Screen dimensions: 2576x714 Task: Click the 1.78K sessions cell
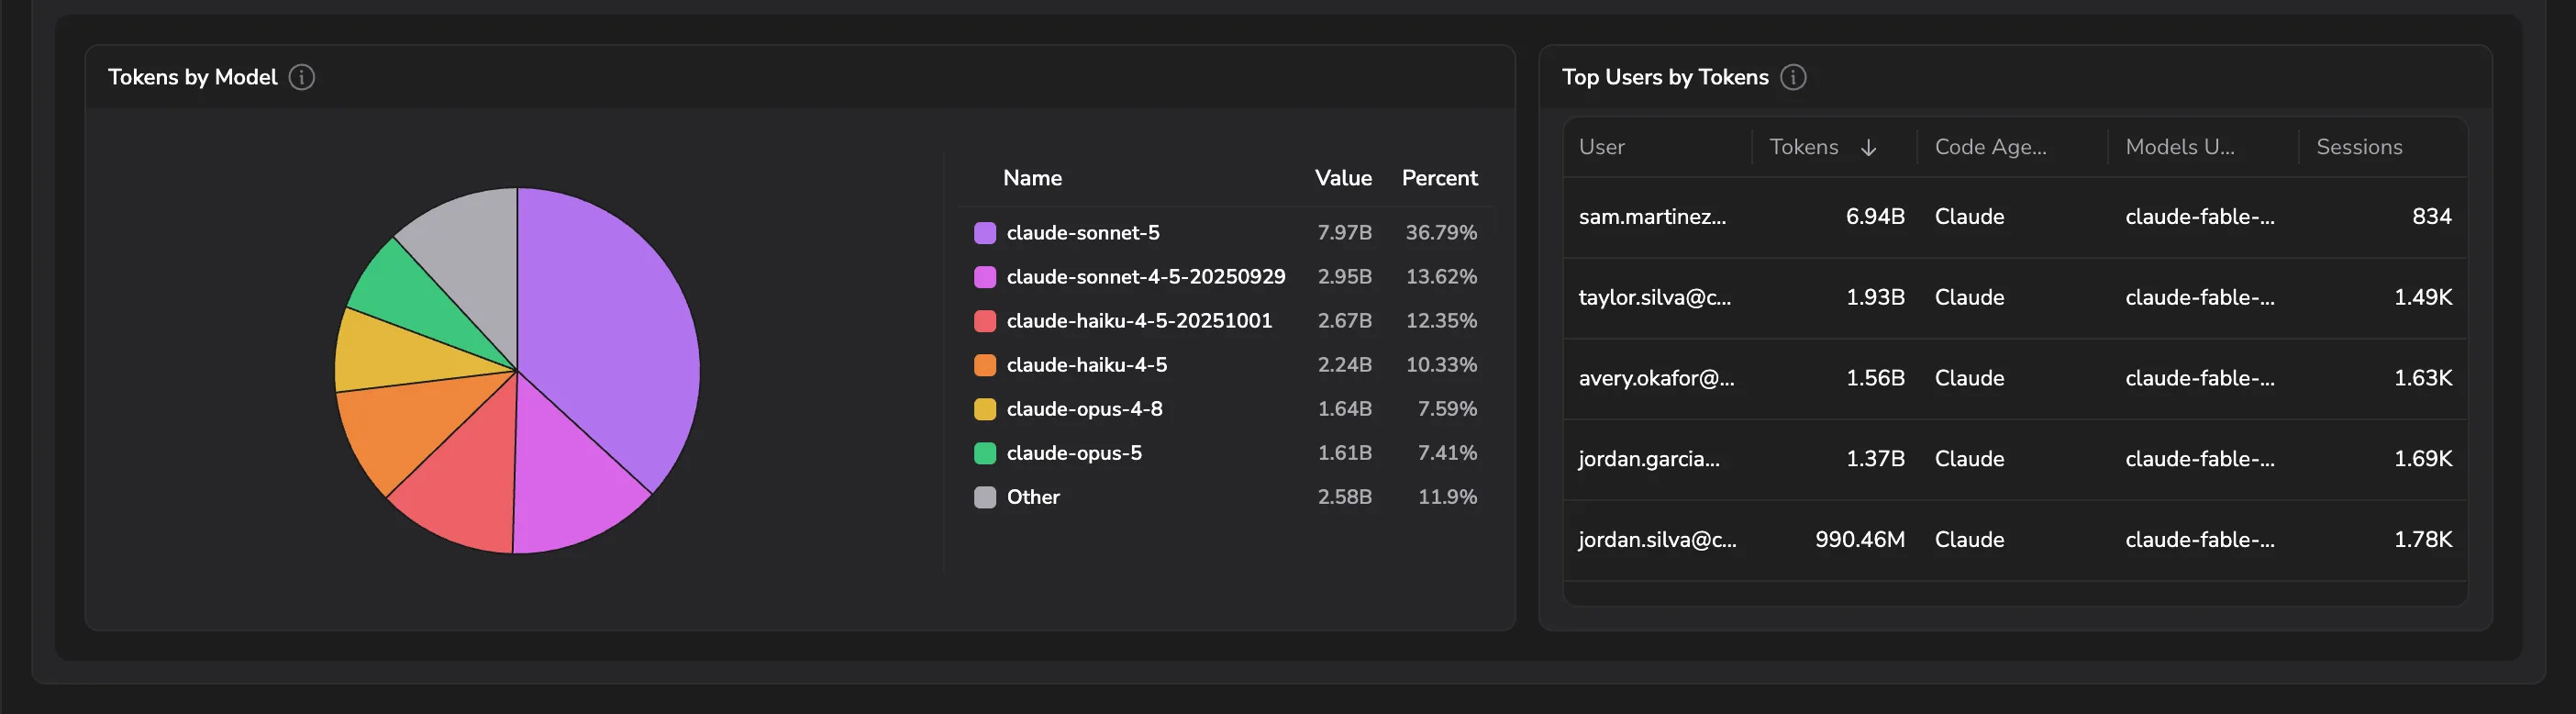pyautogui.click(x=2422, y=541)
